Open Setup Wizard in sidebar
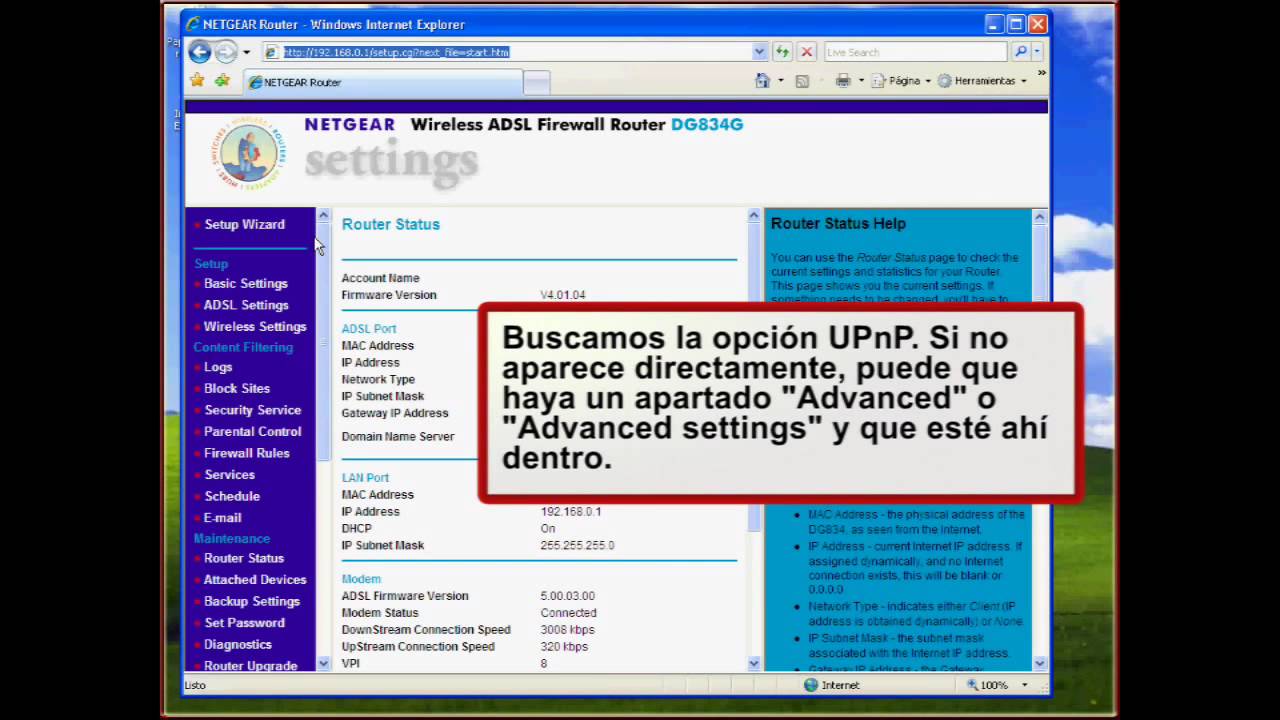 pos(244,224)
